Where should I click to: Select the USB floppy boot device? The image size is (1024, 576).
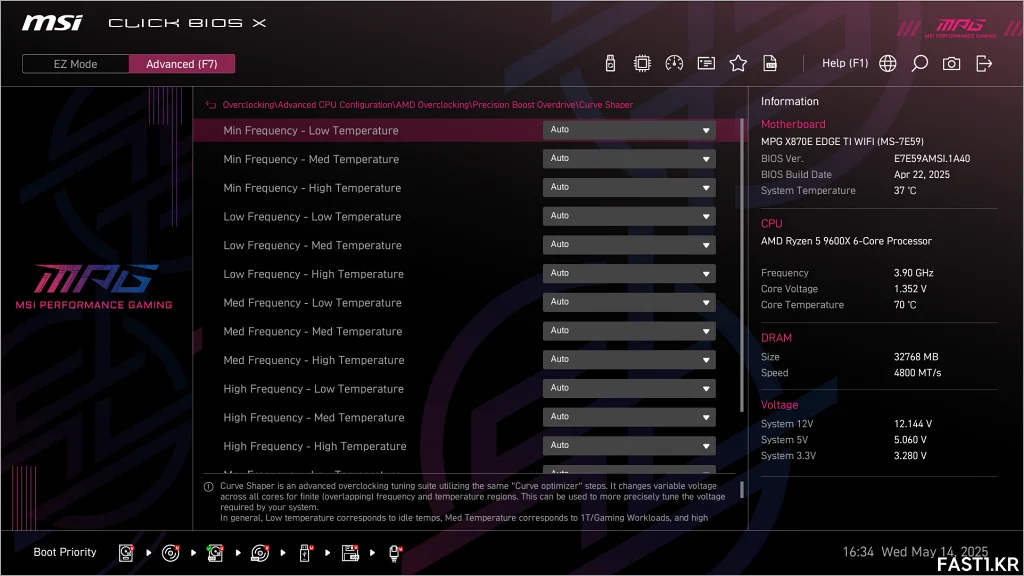350,553
